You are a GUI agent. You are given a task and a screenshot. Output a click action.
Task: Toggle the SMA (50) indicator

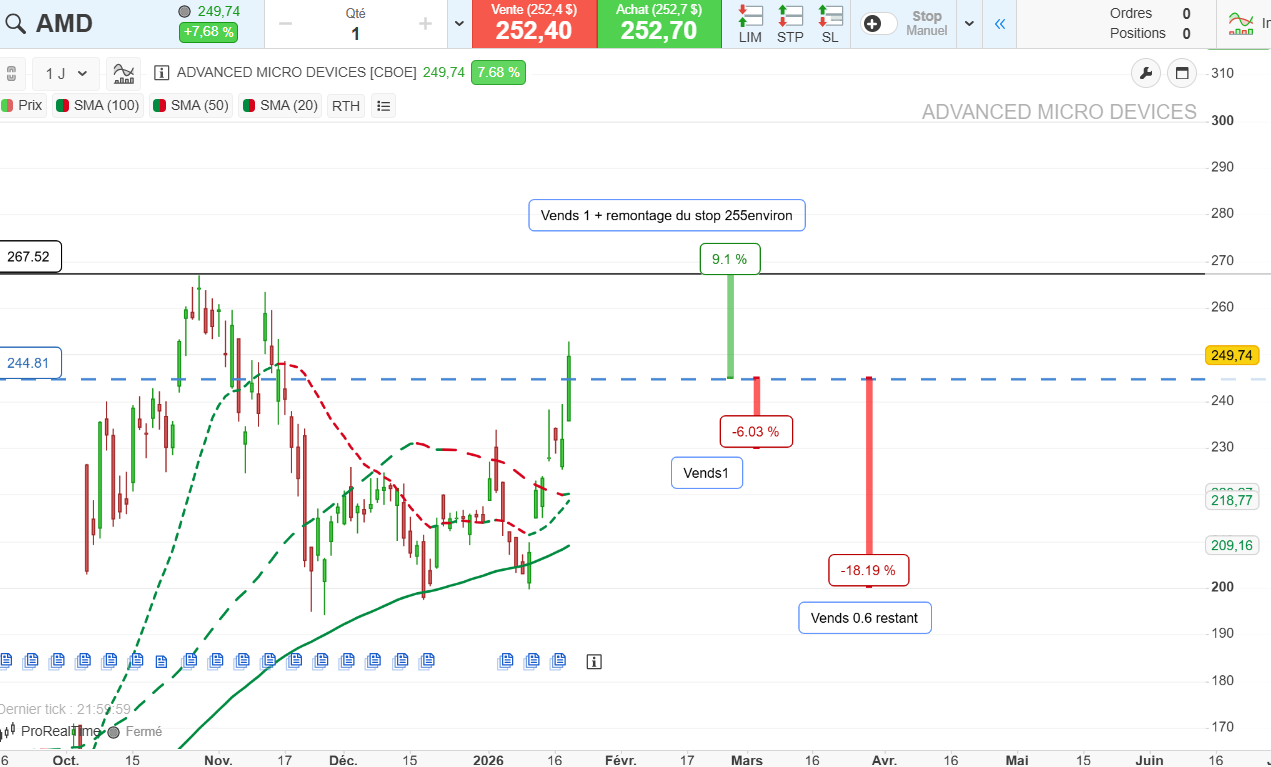coord(191,105)
